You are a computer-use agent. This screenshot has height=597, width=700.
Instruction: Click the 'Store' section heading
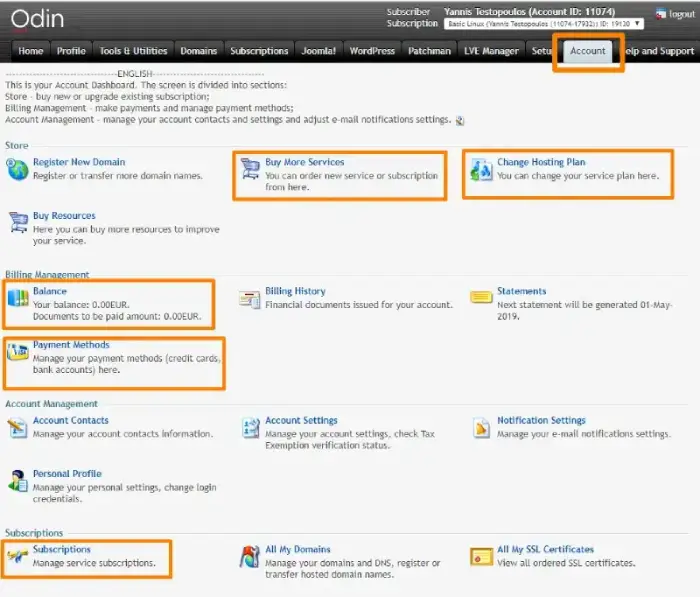click(x=17, y=146)
